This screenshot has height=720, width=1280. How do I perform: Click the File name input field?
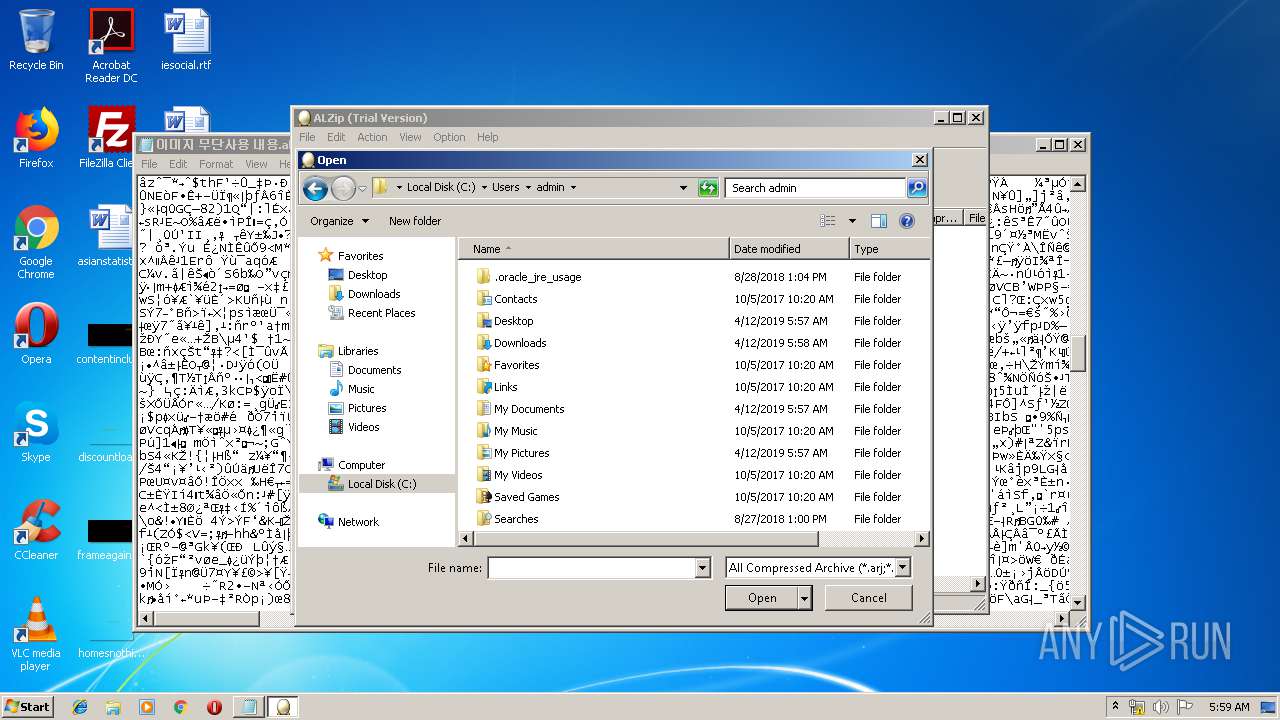pos(591,568)
